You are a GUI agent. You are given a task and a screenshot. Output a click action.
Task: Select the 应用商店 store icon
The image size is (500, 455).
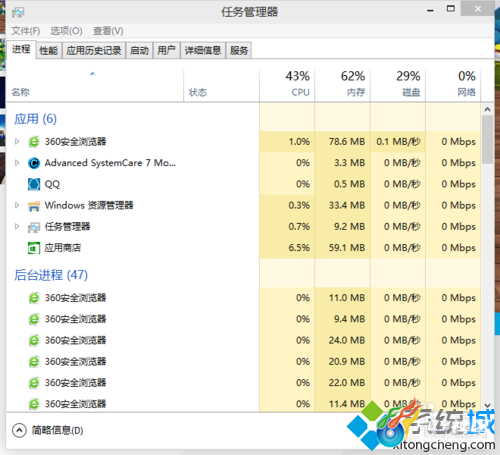34,248
